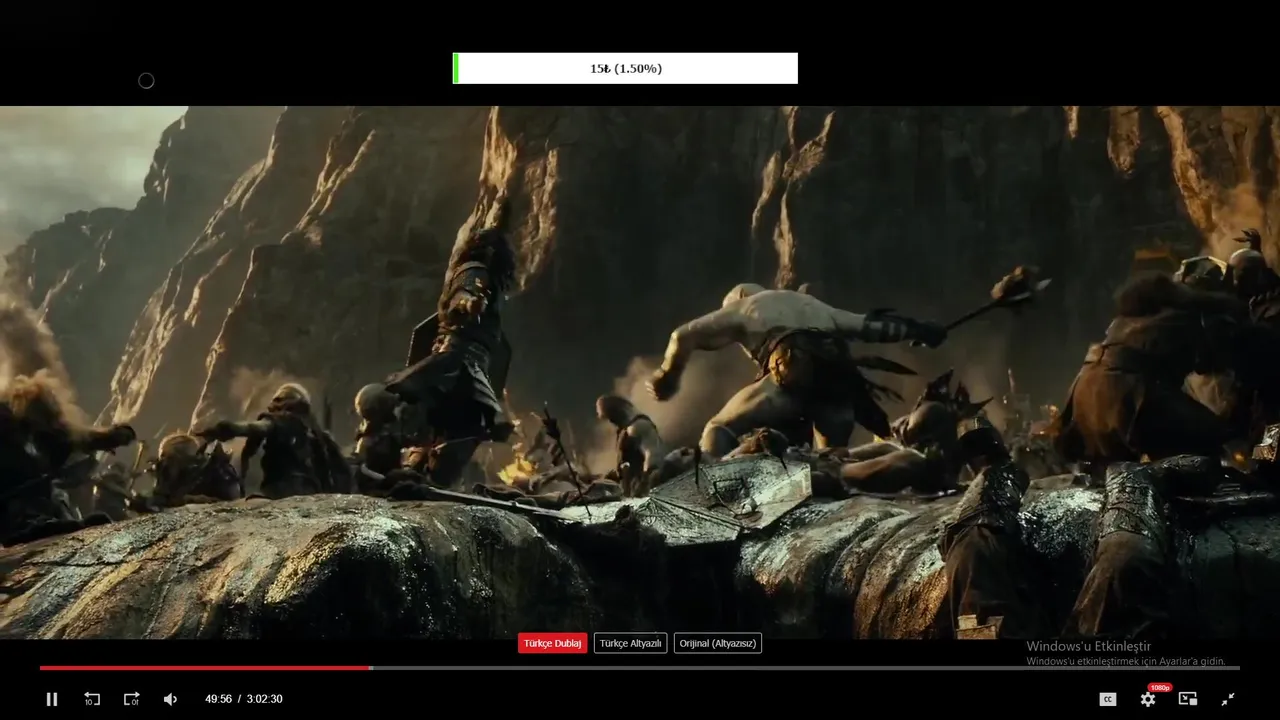The height and width of the screenshot is (720, 1280).
Task: Choose Orijinal (Altyazısız) version
Action: [717, 643]
